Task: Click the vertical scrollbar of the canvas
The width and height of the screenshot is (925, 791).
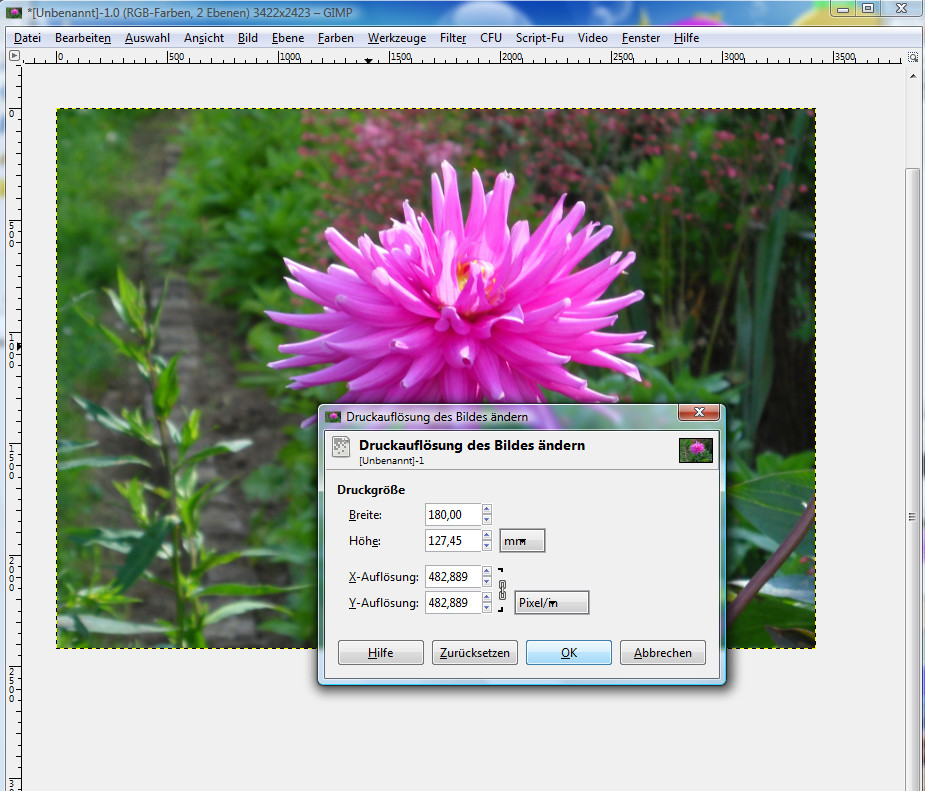Action: pos(913,400)
